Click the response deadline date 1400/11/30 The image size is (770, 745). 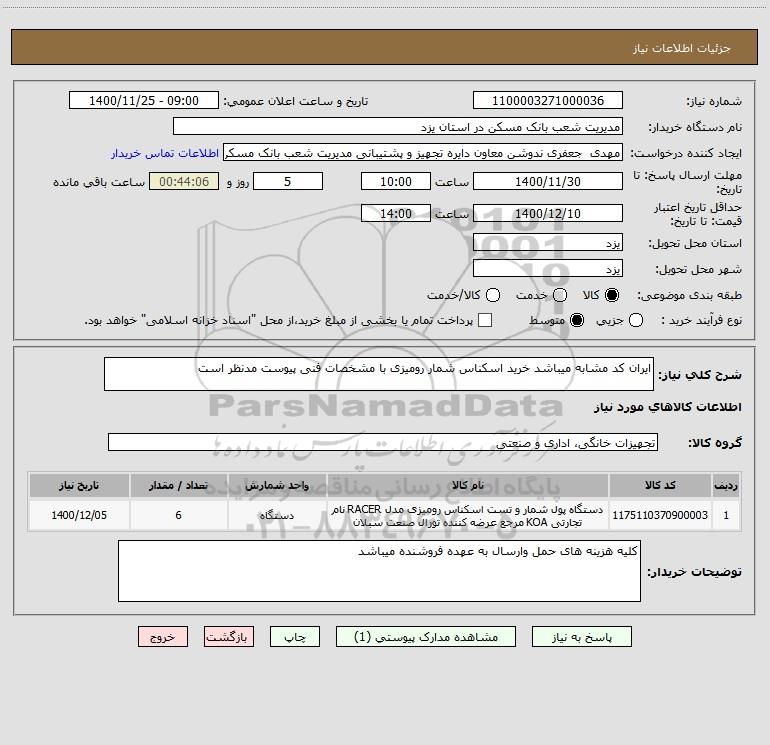coord(548,181)
